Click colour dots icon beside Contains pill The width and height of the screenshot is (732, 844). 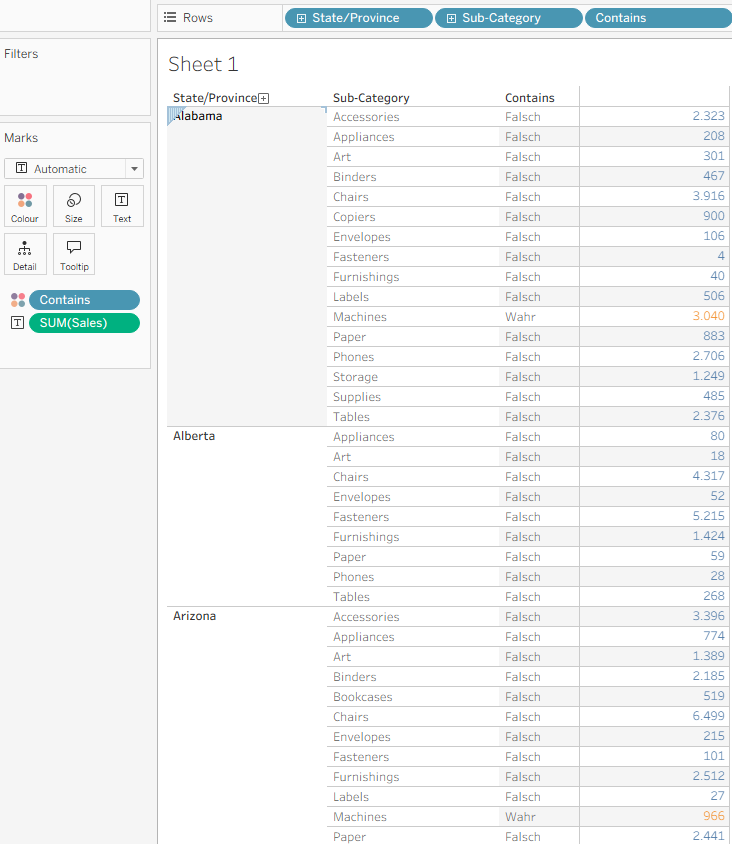click(x=17, y=300)
